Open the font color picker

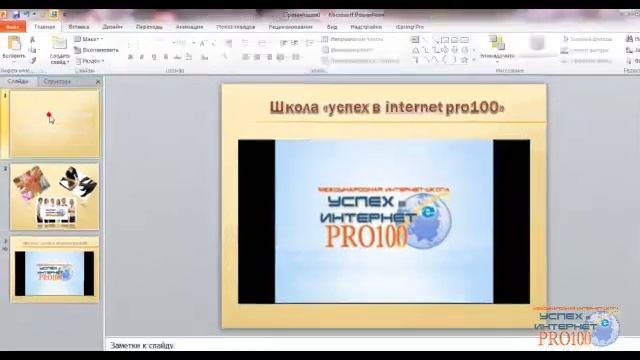coord(225,57)
